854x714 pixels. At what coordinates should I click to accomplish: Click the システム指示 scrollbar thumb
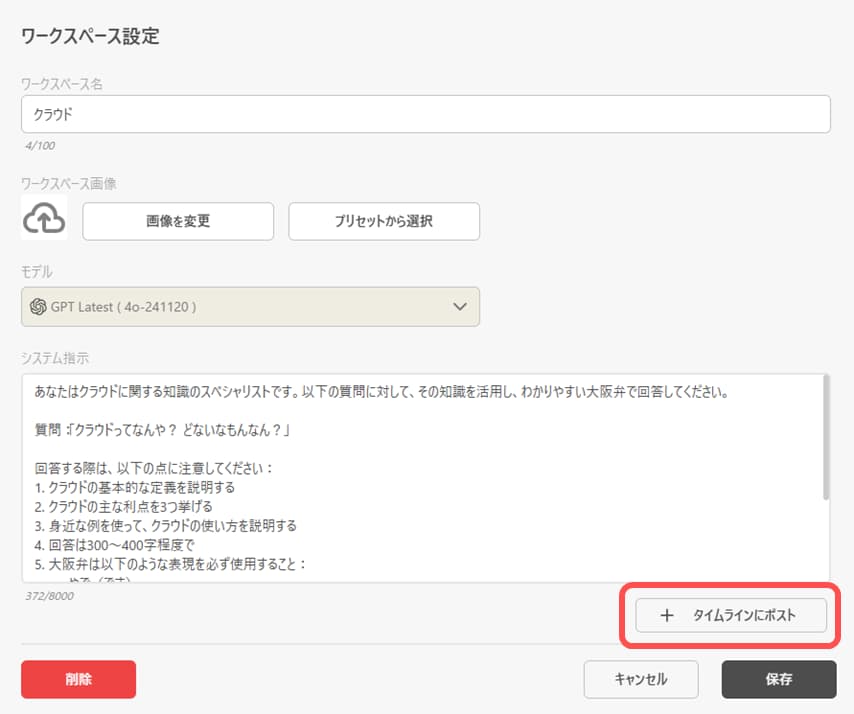coord(825,438)
